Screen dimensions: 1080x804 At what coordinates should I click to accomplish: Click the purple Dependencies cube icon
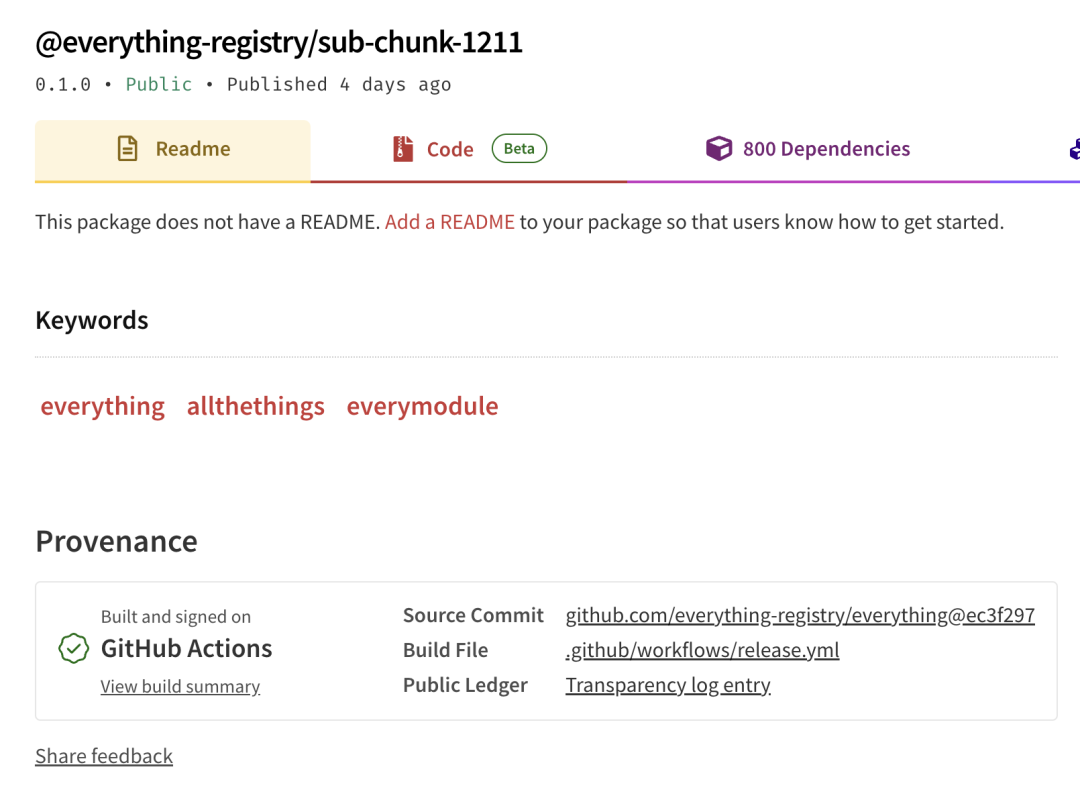click(718, 149)
